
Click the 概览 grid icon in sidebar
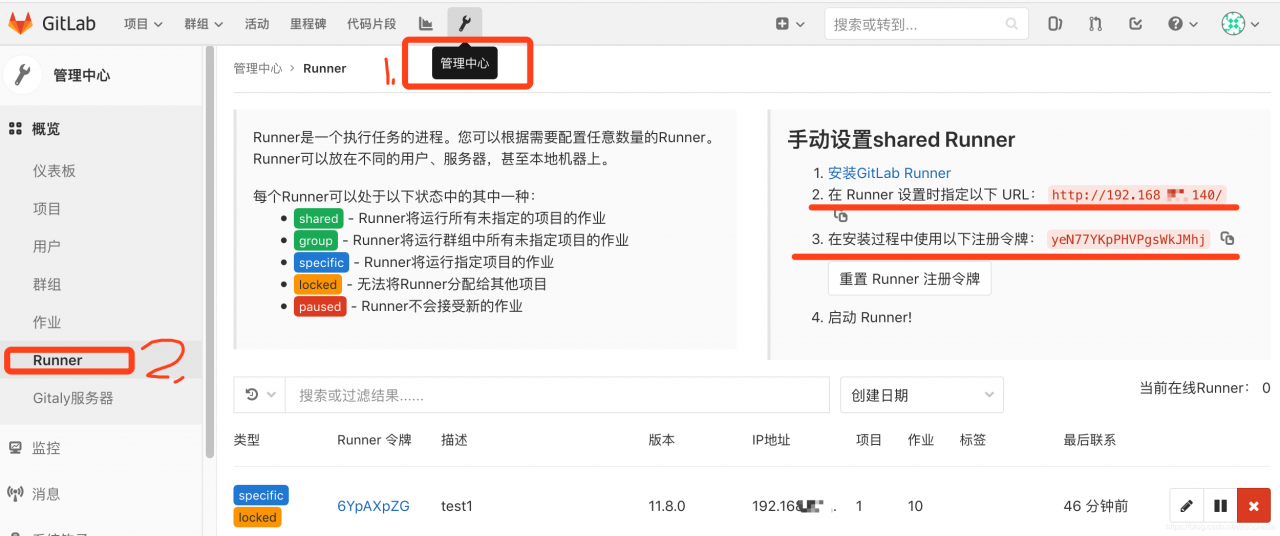[x=15, y=129]
